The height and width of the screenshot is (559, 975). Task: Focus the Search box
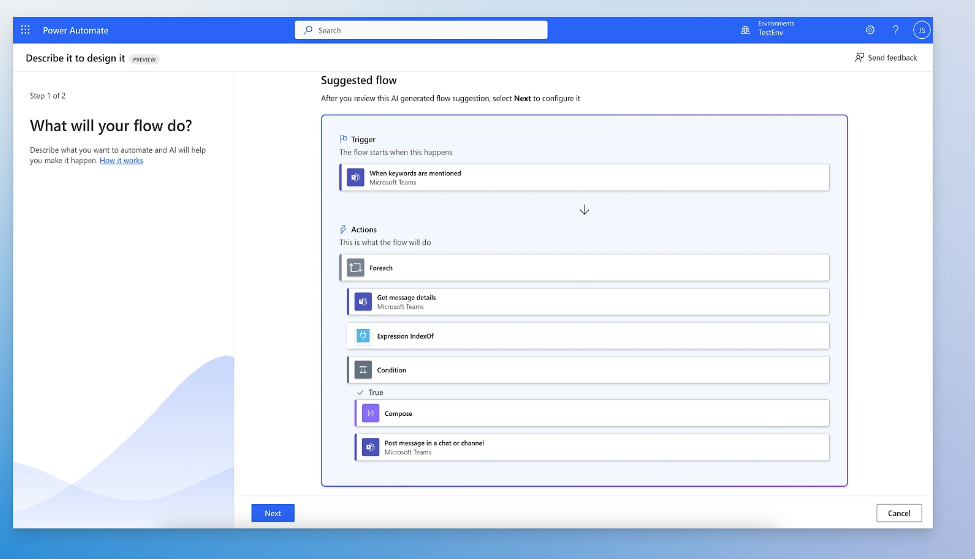(421, 30)
